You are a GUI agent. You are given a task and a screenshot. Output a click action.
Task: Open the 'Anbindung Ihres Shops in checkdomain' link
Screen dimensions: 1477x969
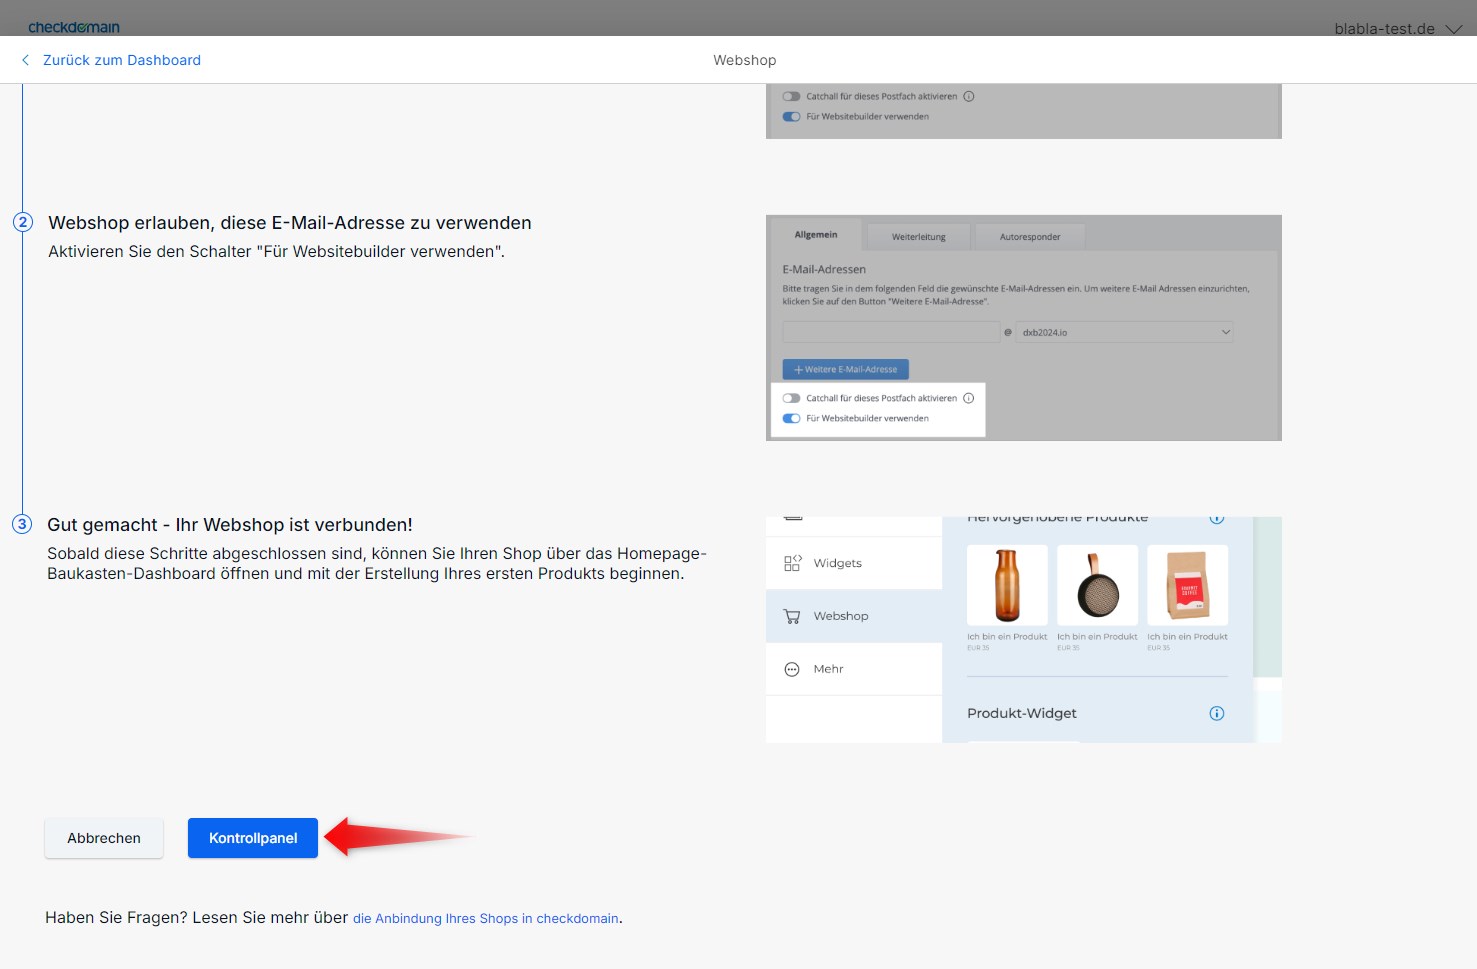pyautogui.click(x=485, y=918)
